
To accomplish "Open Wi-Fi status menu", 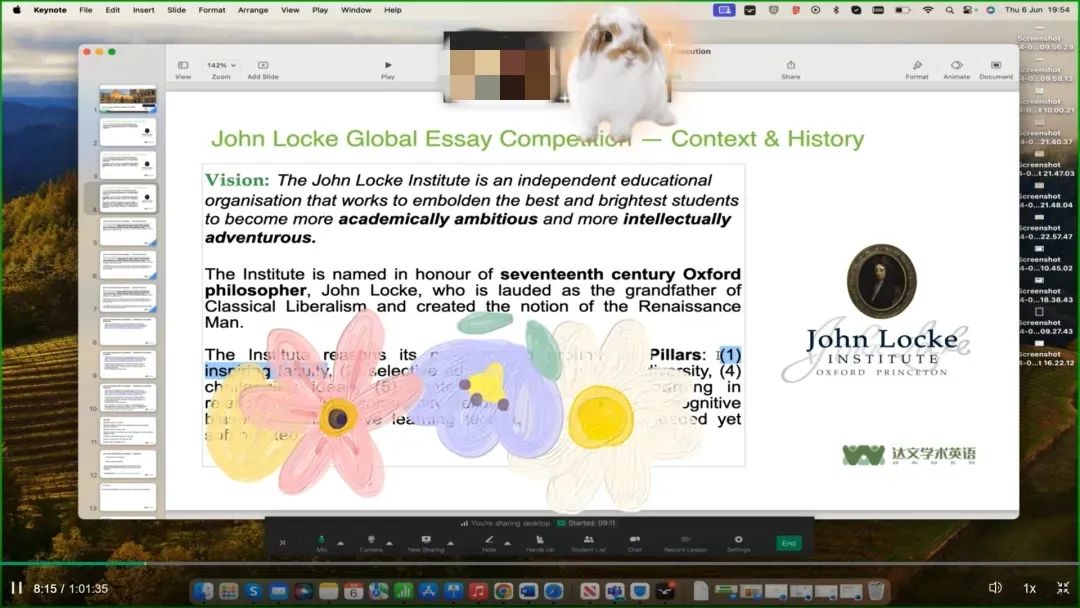I will tap(928, 10).
